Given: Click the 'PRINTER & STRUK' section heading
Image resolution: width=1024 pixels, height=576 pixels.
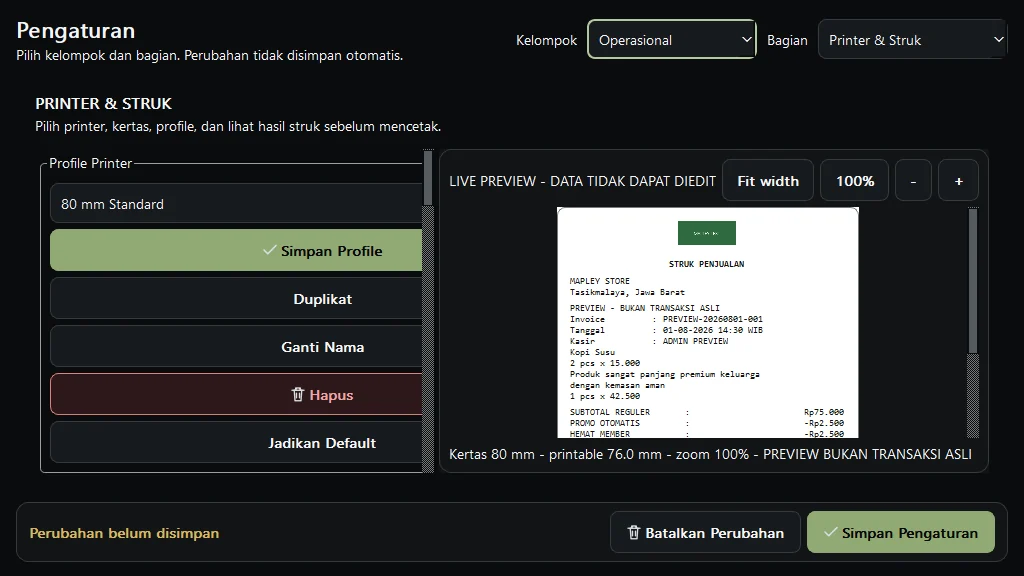Looking at the screenshot, I should coord(103,104).
